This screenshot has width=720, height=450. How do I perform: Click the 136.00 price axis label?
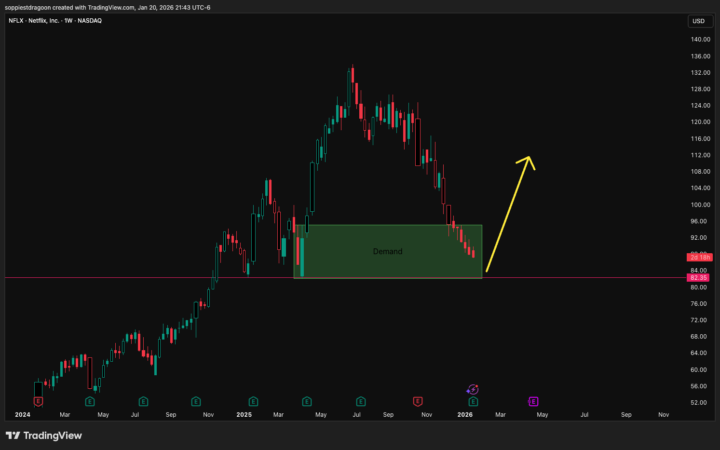coord(701,56)
